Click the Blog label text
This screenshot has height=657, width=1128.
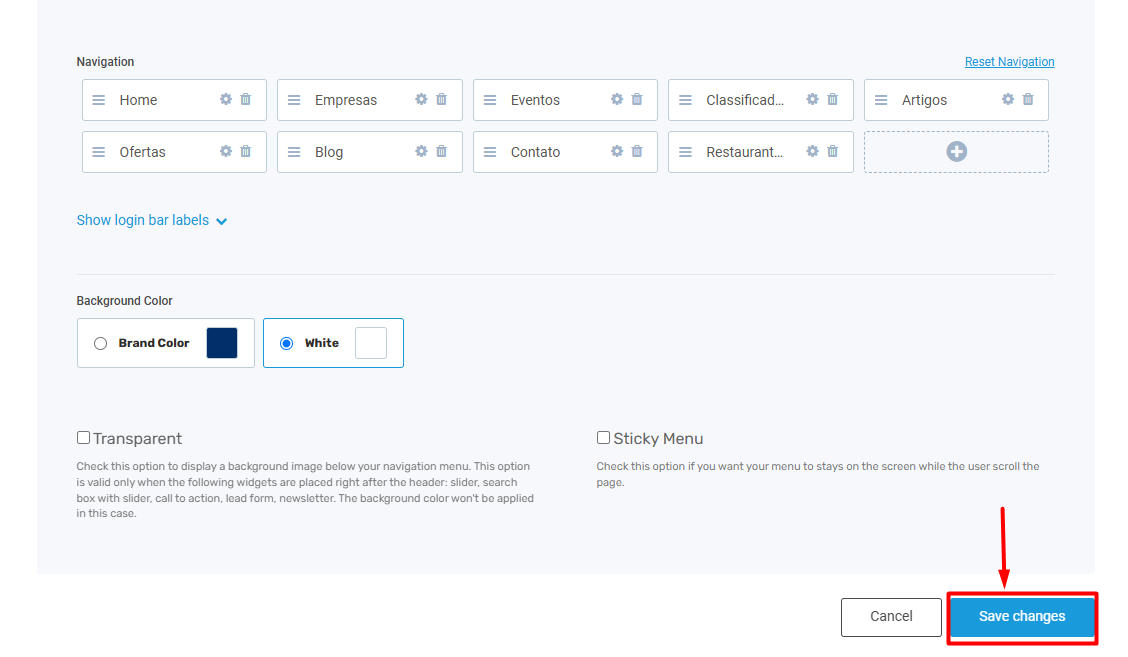pos(329,152)
